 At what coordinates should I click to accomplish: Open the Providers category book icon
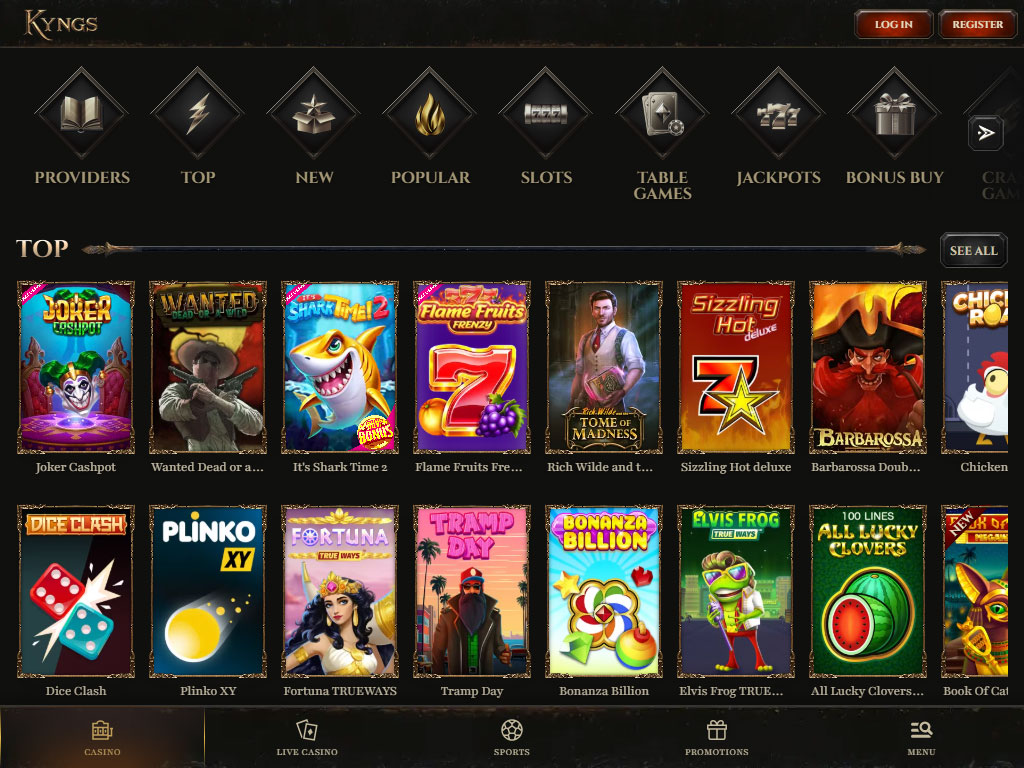click(82, 114)
